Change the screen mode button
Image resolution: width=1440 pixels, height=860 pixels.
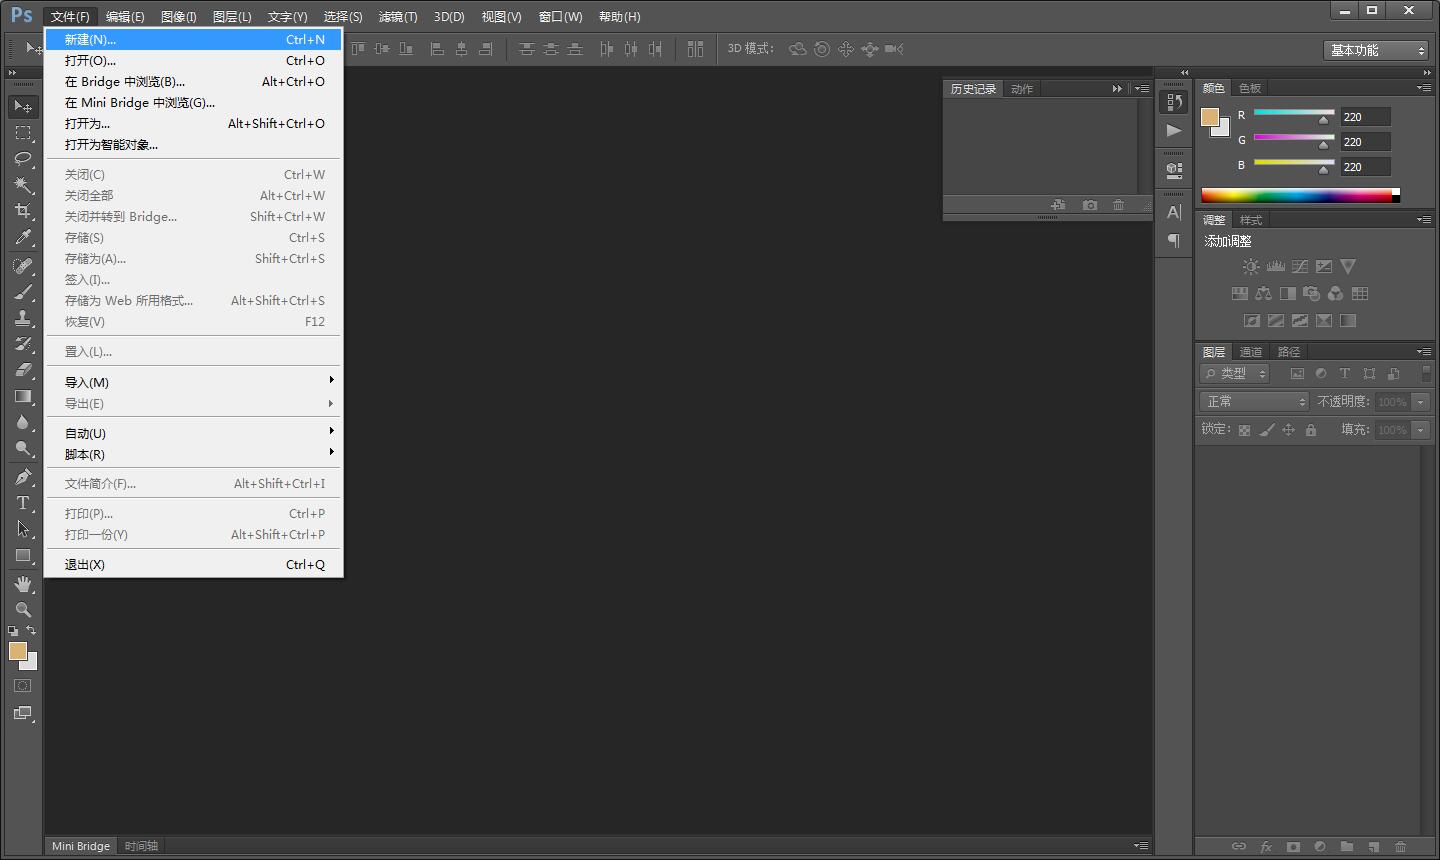(x=23, y=713)
